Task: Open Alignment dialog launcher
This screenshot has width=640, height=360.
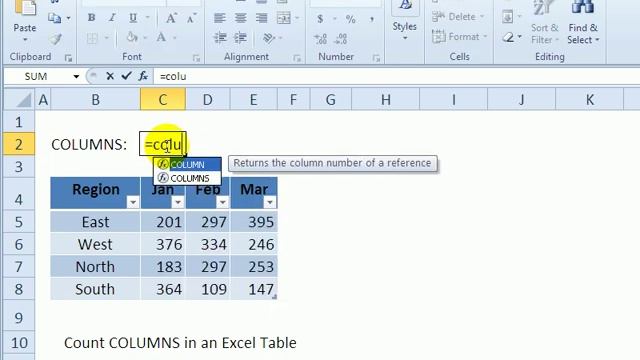Action: pos(297,58)
